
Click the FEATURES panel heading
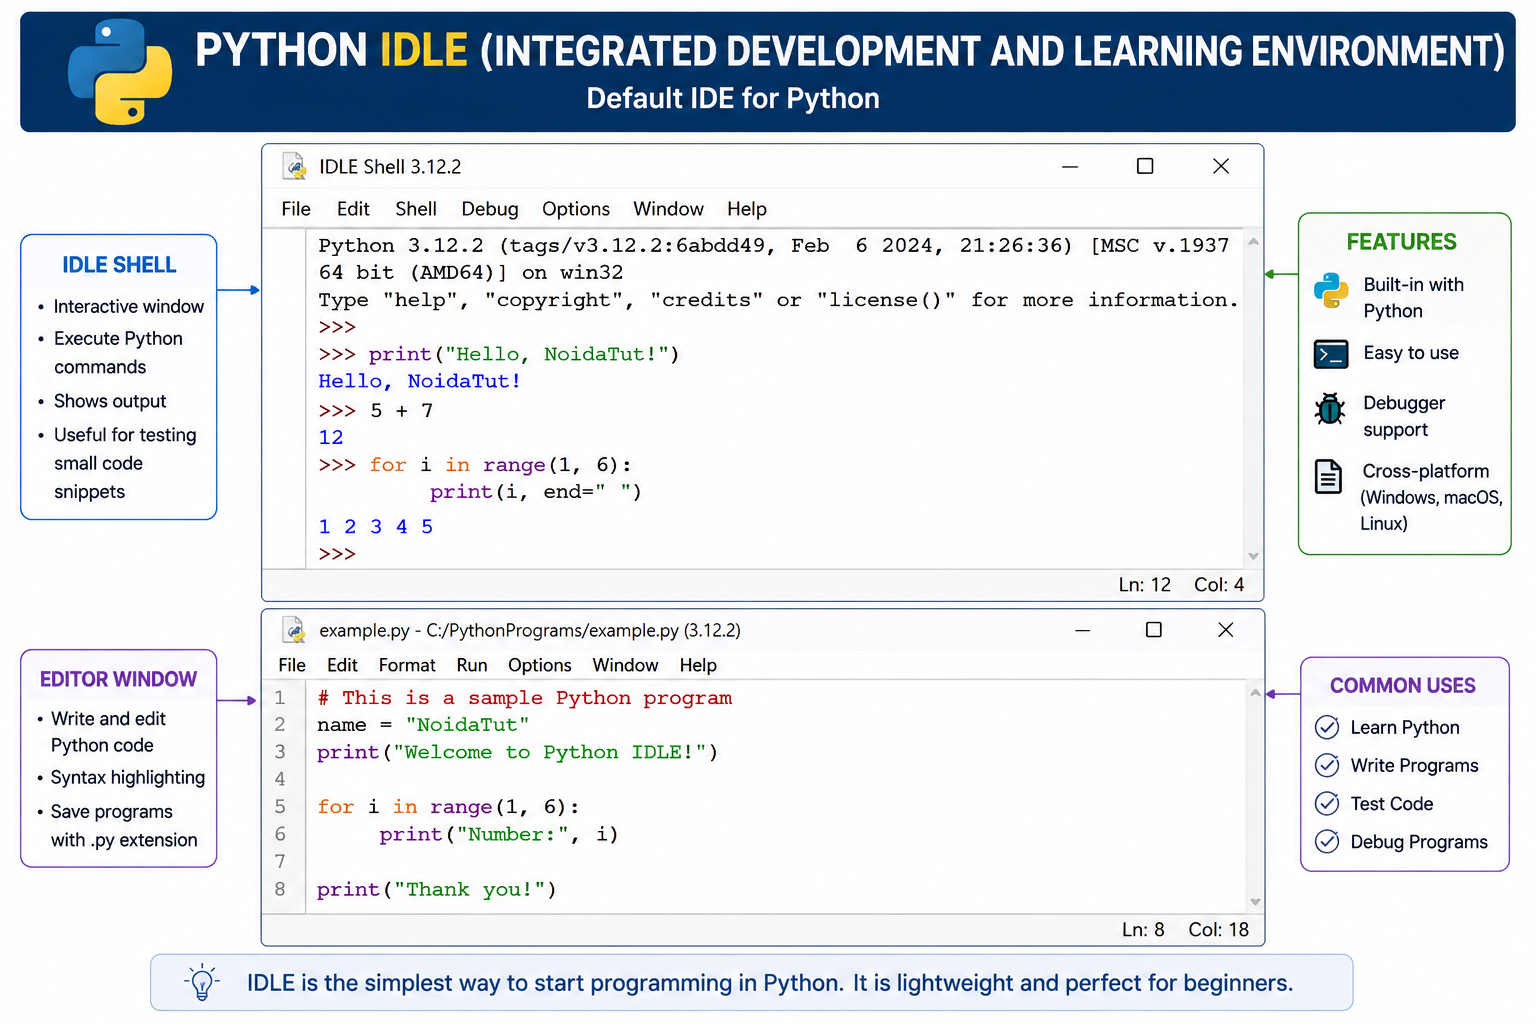[x=1401, y=242]
